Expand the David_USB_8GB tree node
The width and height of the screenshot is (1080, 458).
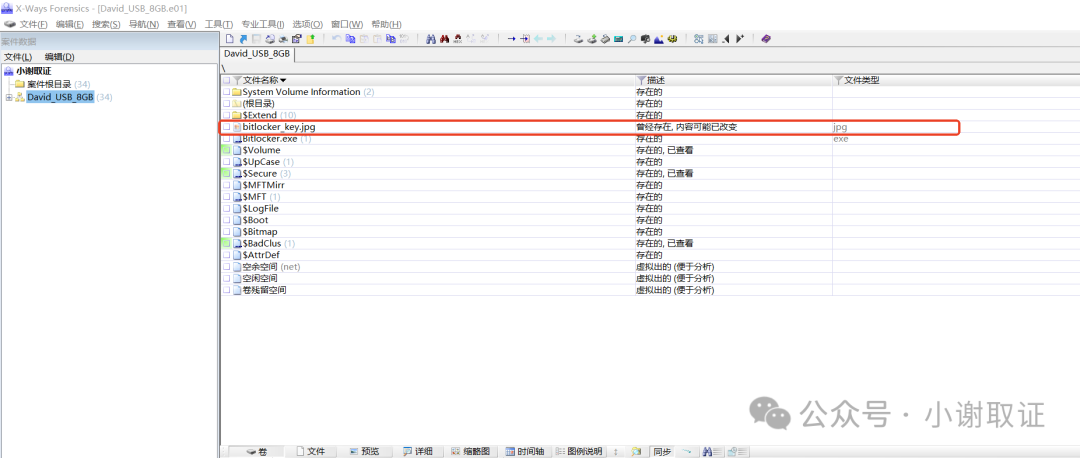tap(9, 97)
